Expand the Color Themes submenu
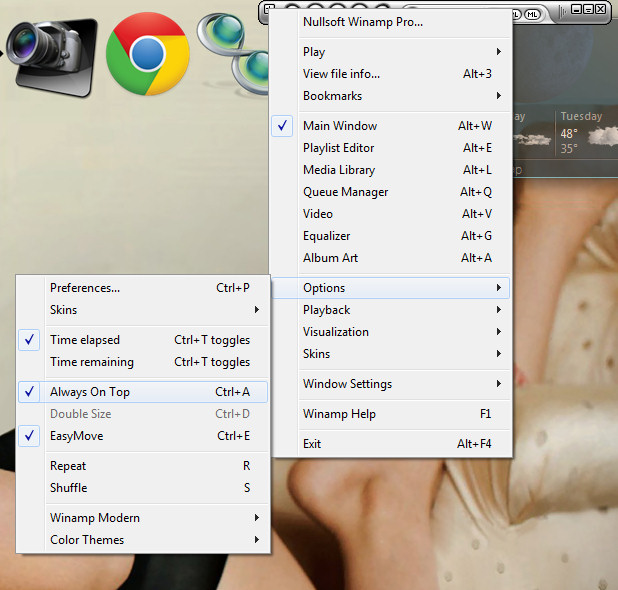618x590 pixels. [143, 540]
